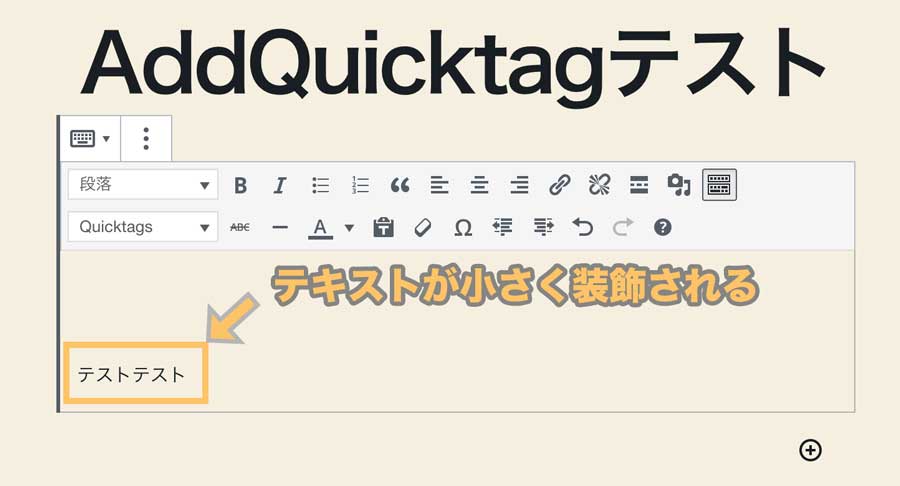Open keyboard shortcuts help icon
This screenshot has height=486, width=900.
(662, 227)
